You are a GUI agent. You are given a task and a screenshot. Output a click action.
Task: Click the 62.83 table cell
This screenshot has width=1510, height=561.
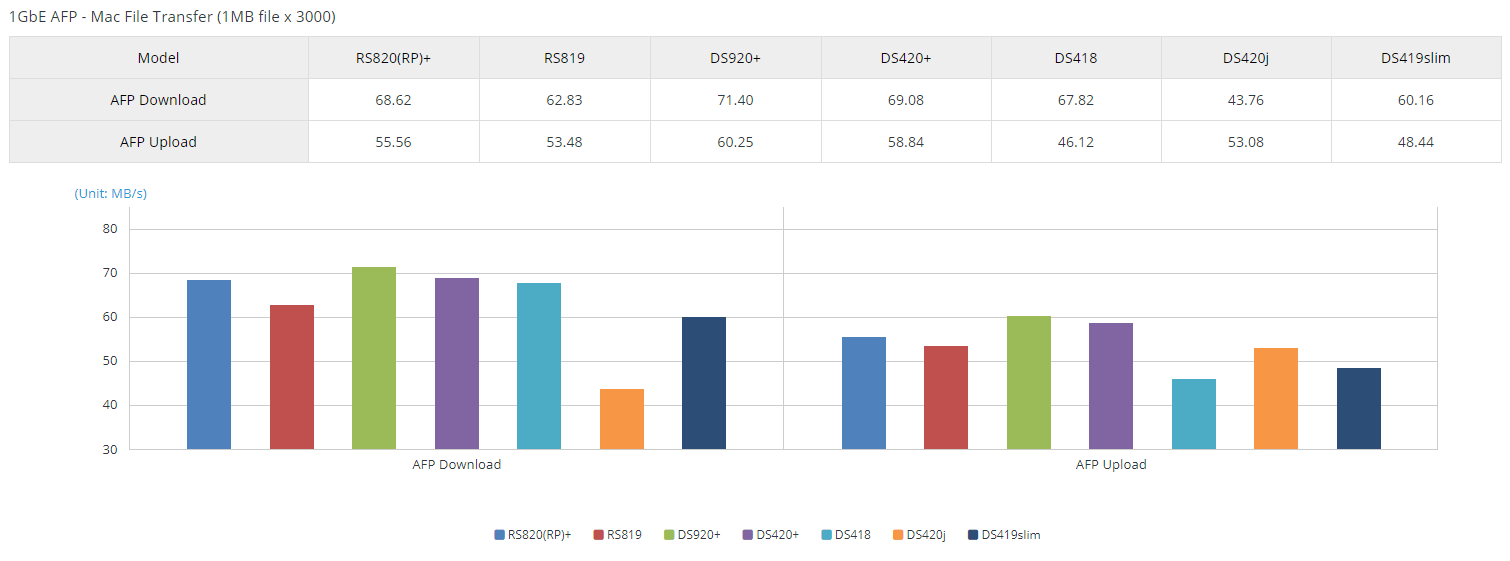tap(565, 100)
